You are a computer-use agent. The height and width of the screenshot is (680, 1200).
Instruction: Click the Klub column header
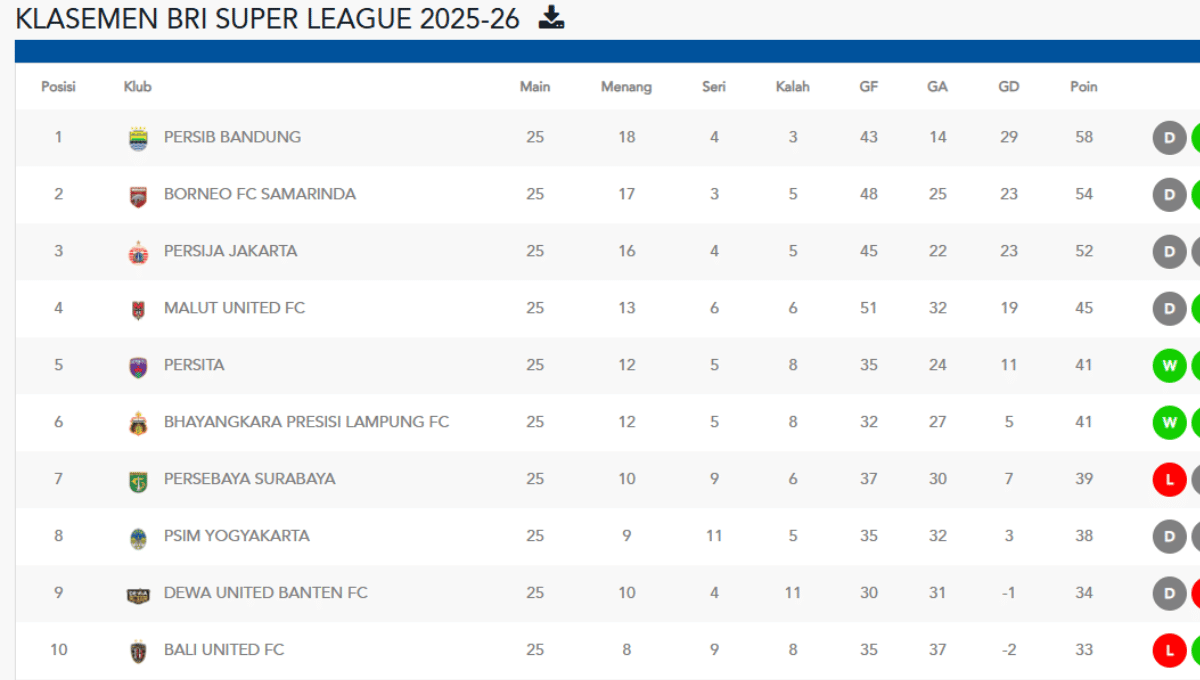(x=138, y=86)
